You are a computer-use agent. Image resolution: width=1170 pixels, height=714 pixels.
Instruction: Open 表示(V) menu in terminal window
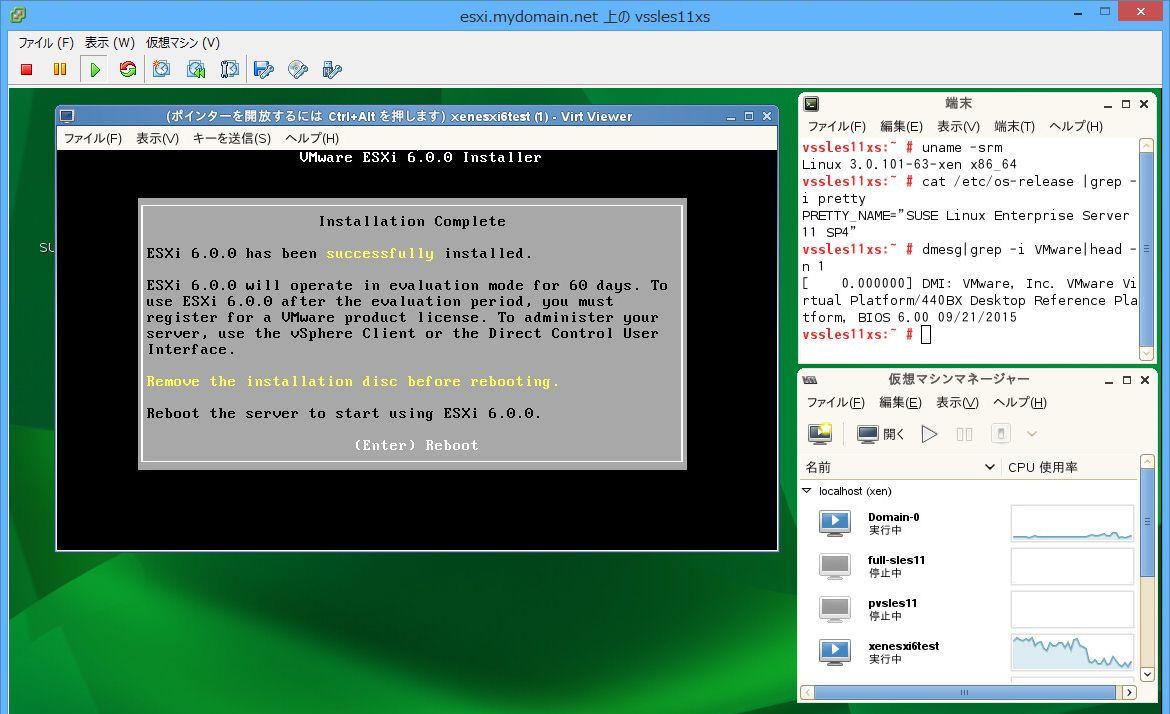[x=958, y=126]
